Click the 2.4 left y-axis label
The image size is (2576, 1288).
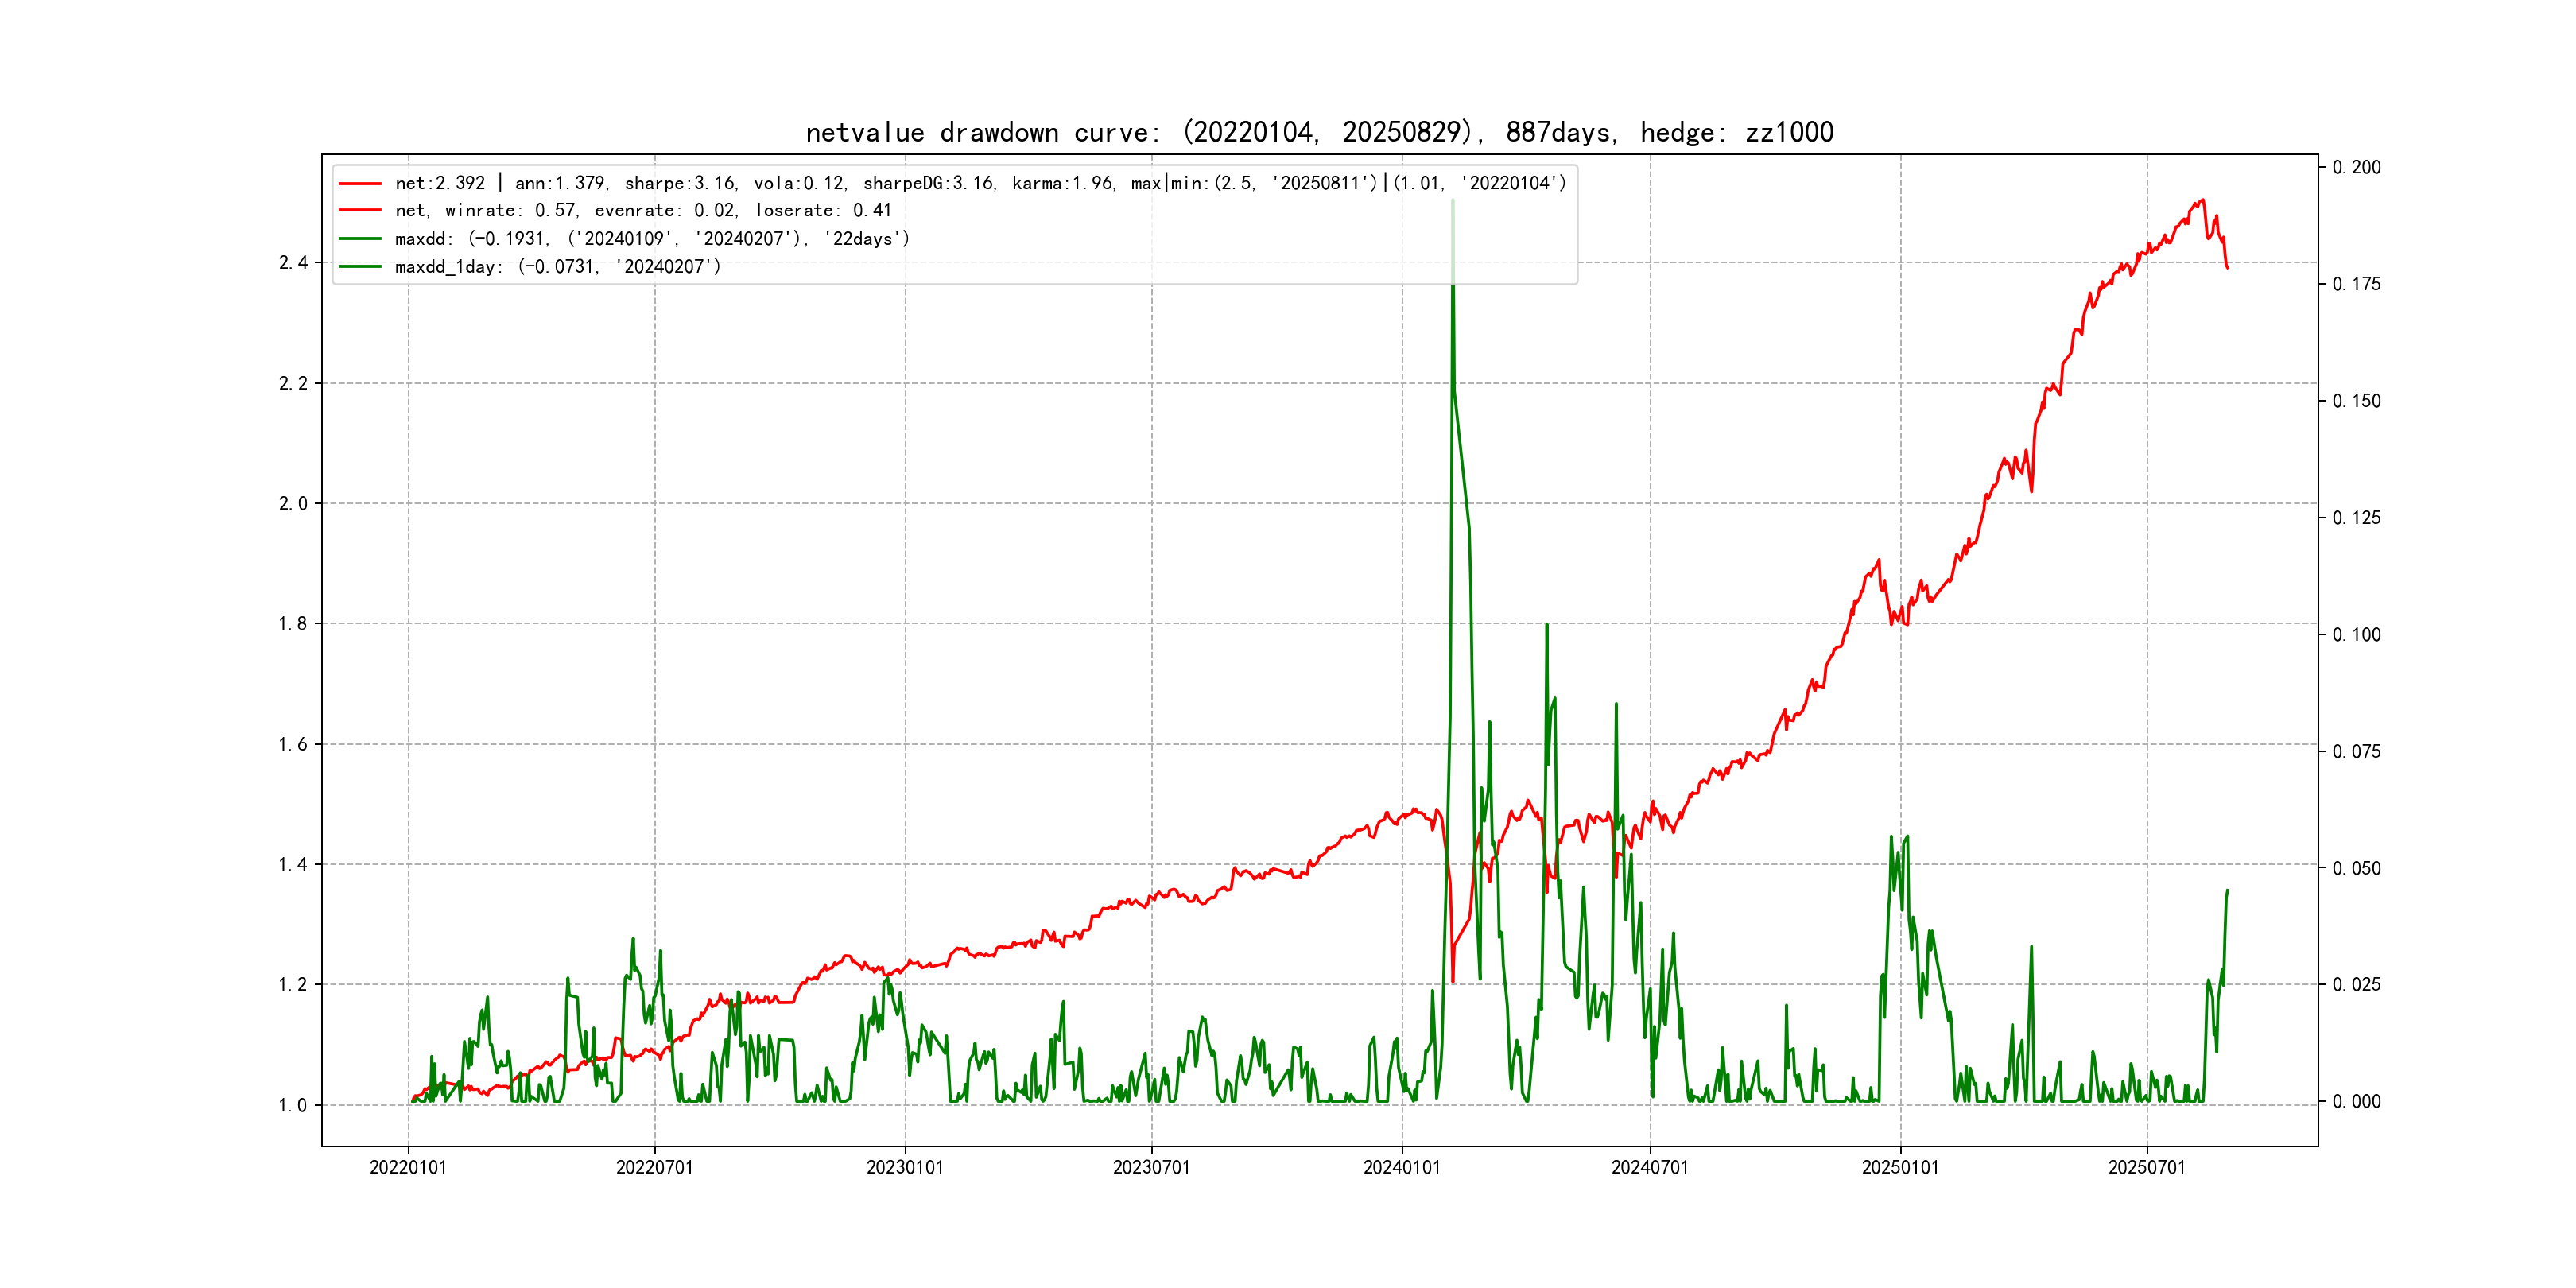pyautogui.click(x=293, y=263)
